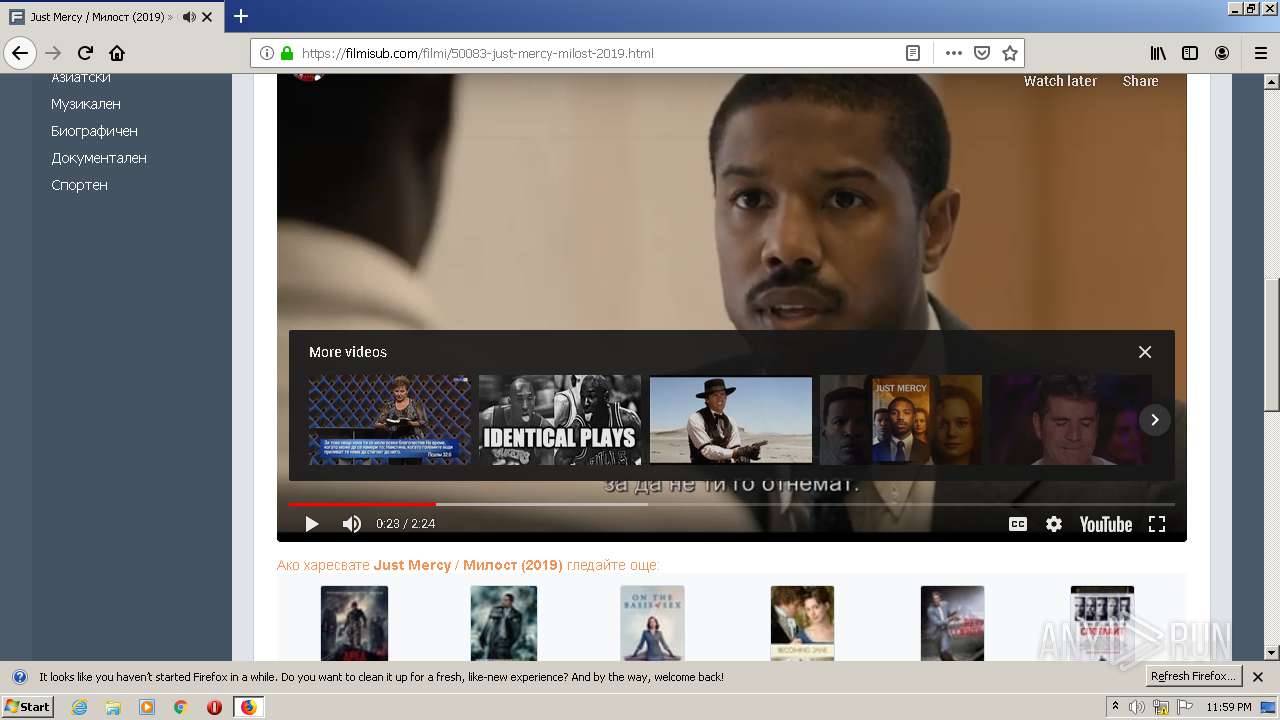Select the Спортен genre
The width and height of the screenshot is (1280, 720).
pos(80,185)
